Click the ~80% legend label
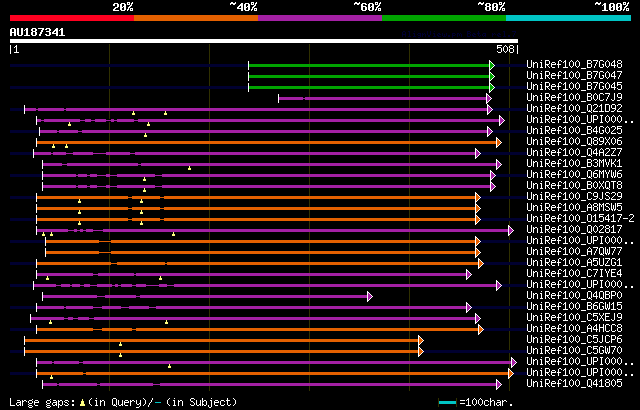This screenshot has height=410, width=640. coord(491,7)
